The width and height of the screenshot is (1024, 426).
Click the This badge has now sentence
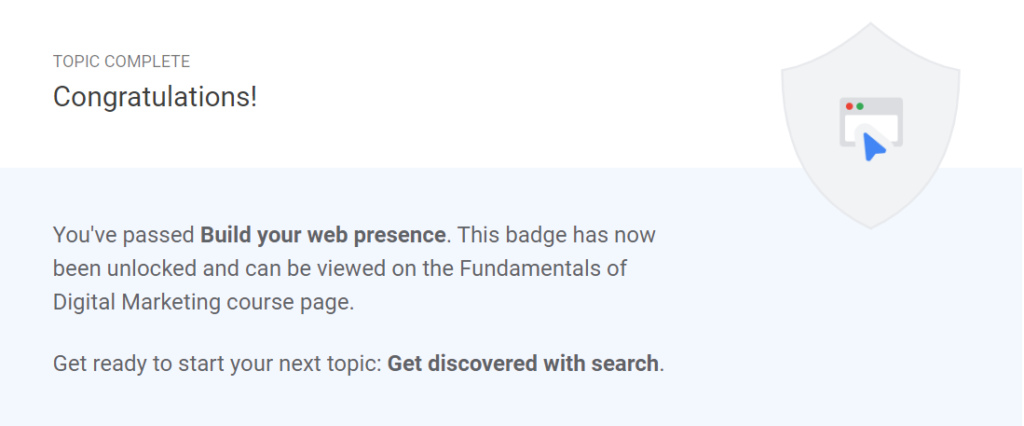[x=556, y=235]
